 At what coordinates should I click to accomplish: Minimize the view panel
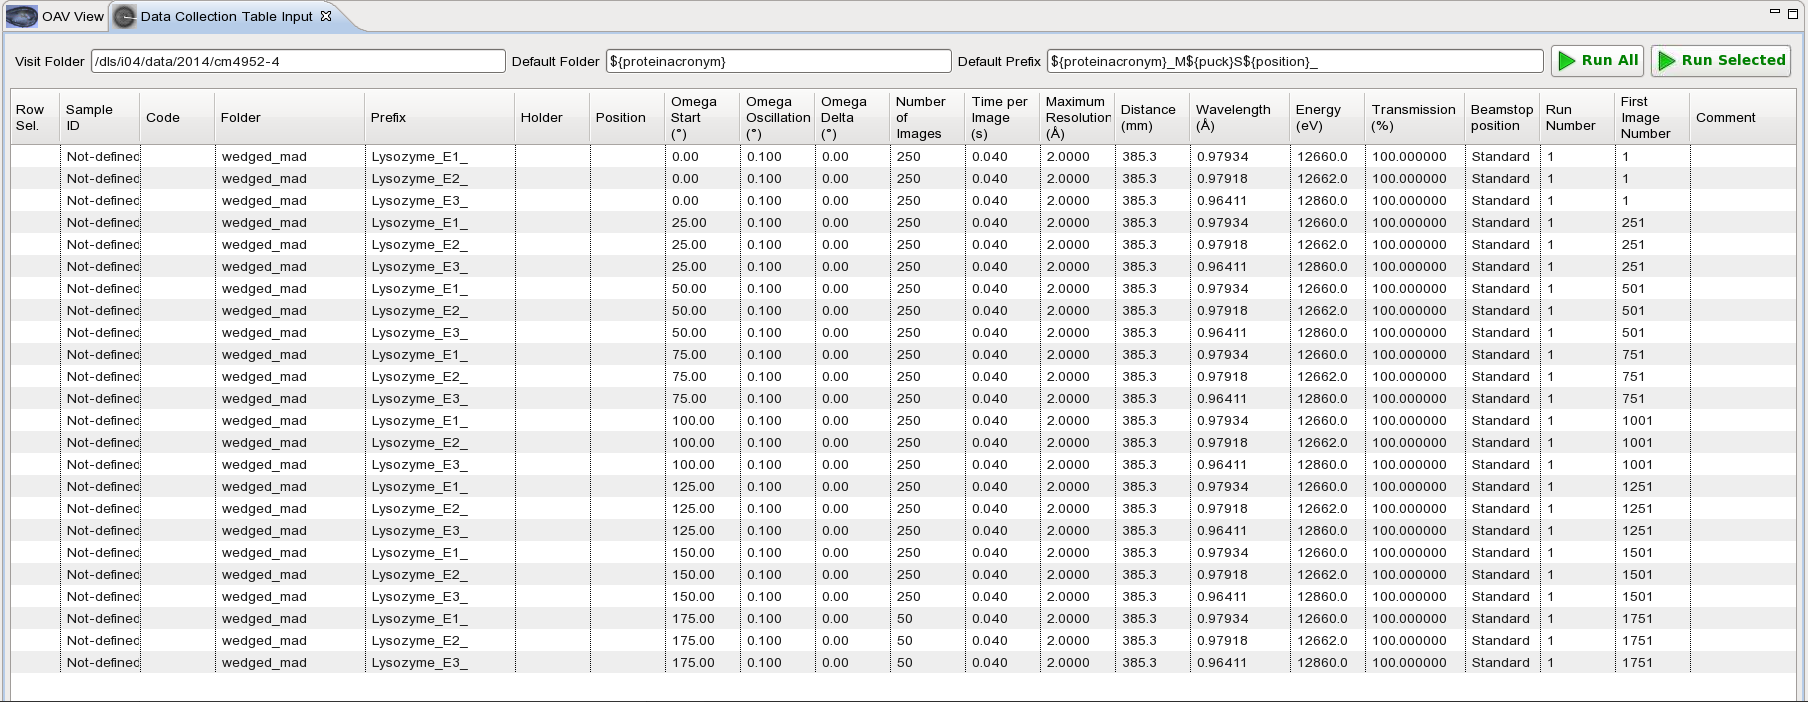(1775, 12)
